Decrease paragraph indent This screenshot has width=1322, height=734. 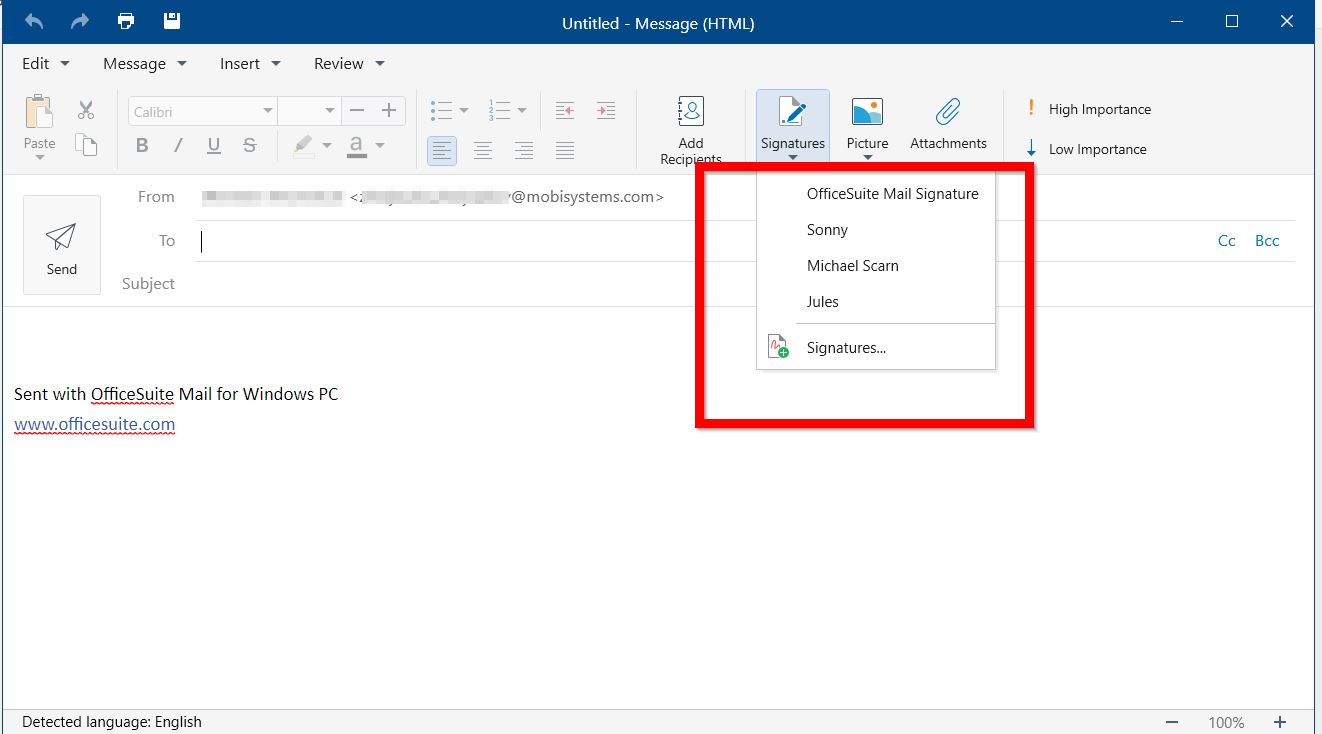[565, 110]
